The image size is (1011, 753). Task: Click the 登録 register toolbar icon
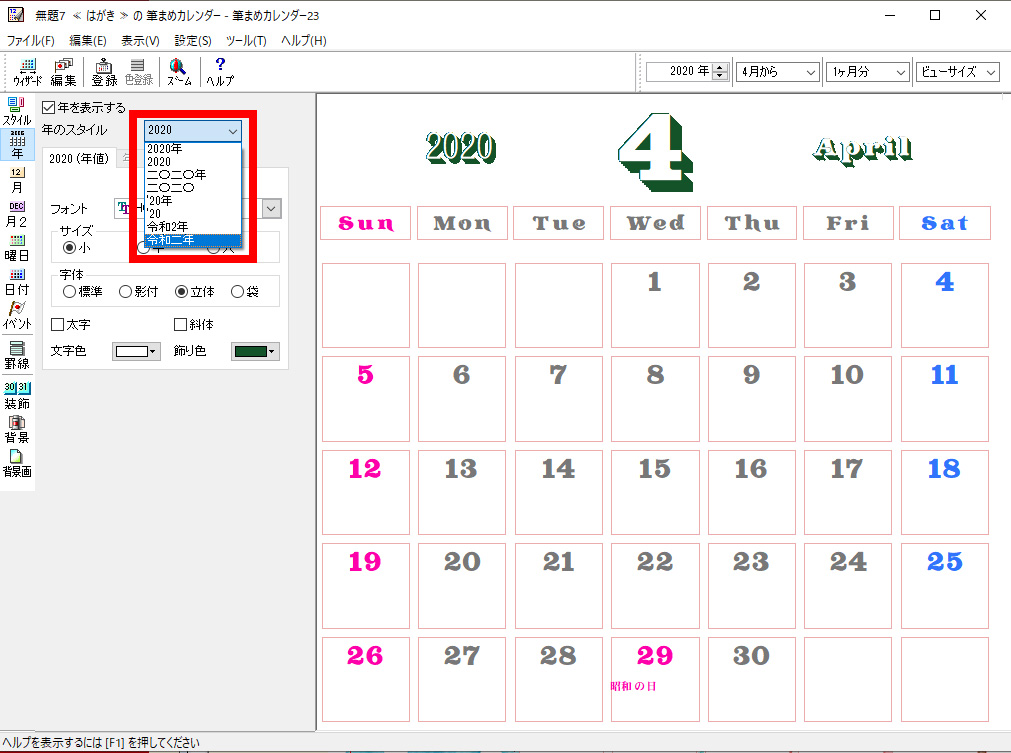click(104, 72)
